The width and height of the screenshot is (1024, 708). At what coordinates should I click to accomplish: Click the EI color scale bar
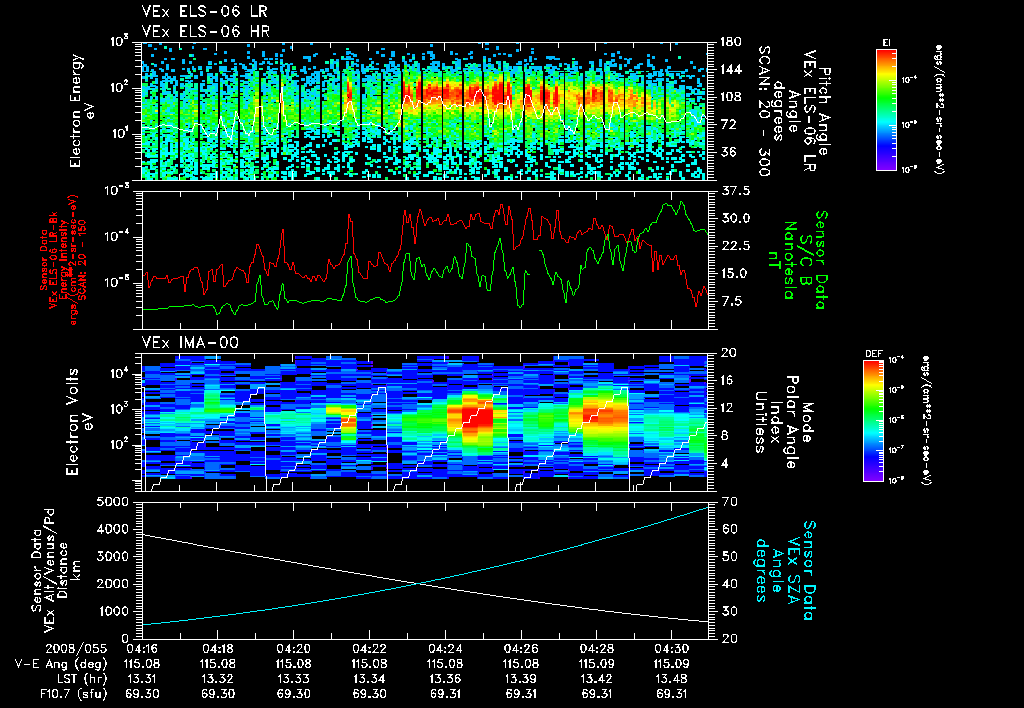[886, 109]
